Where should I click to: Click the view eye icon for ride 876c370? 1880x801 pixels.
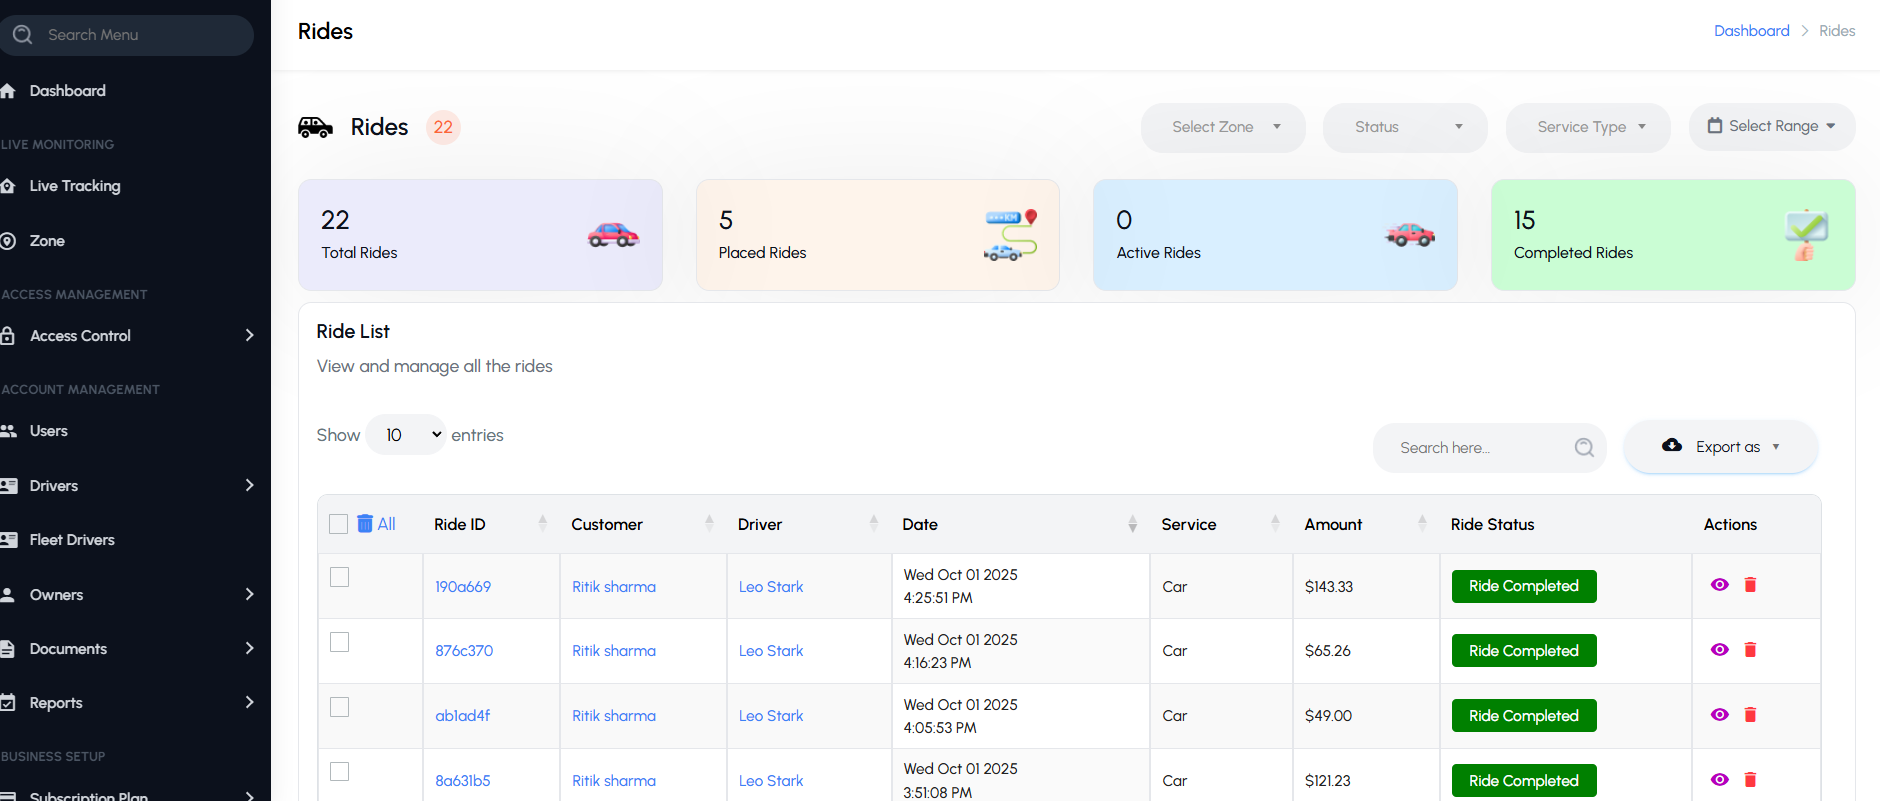(x=1719, y=650)
